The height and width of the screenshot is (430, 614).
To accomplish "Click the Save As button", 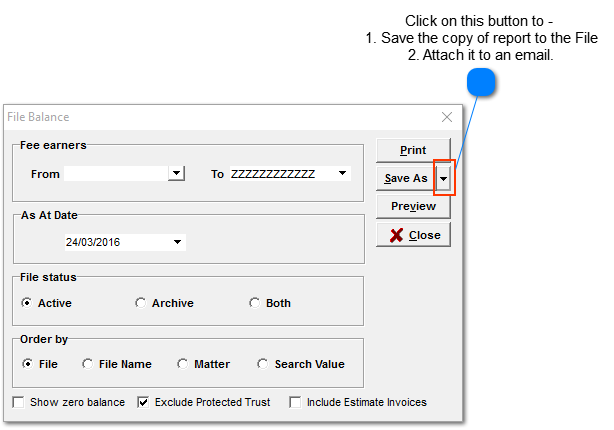I will pos(406,178).
